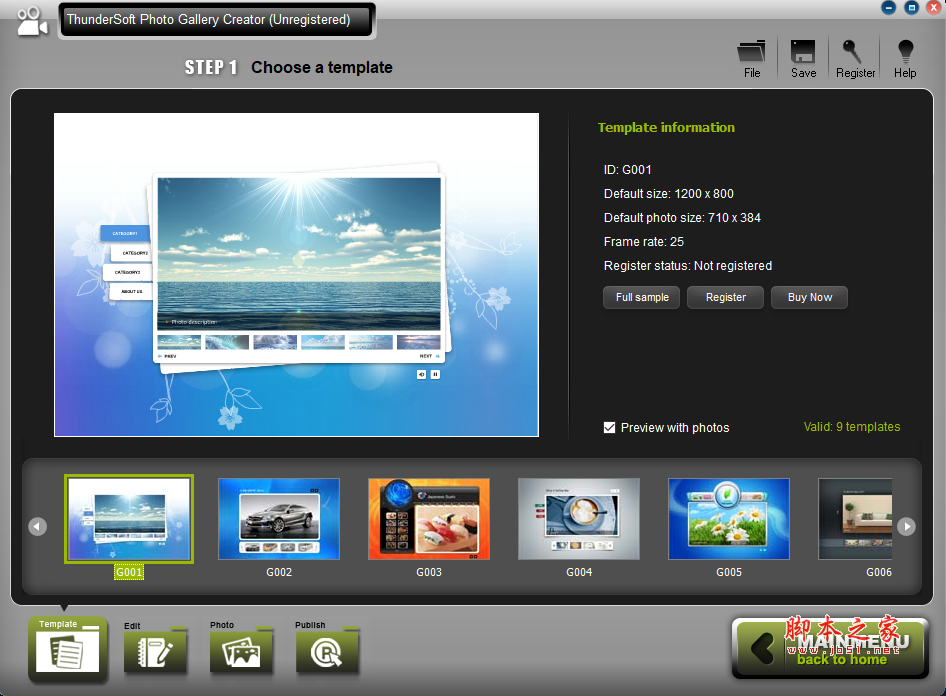The width and height of the screenshot is (946, 696).
Task: Open the Help lightbulb icon
Action: (905, 58)
